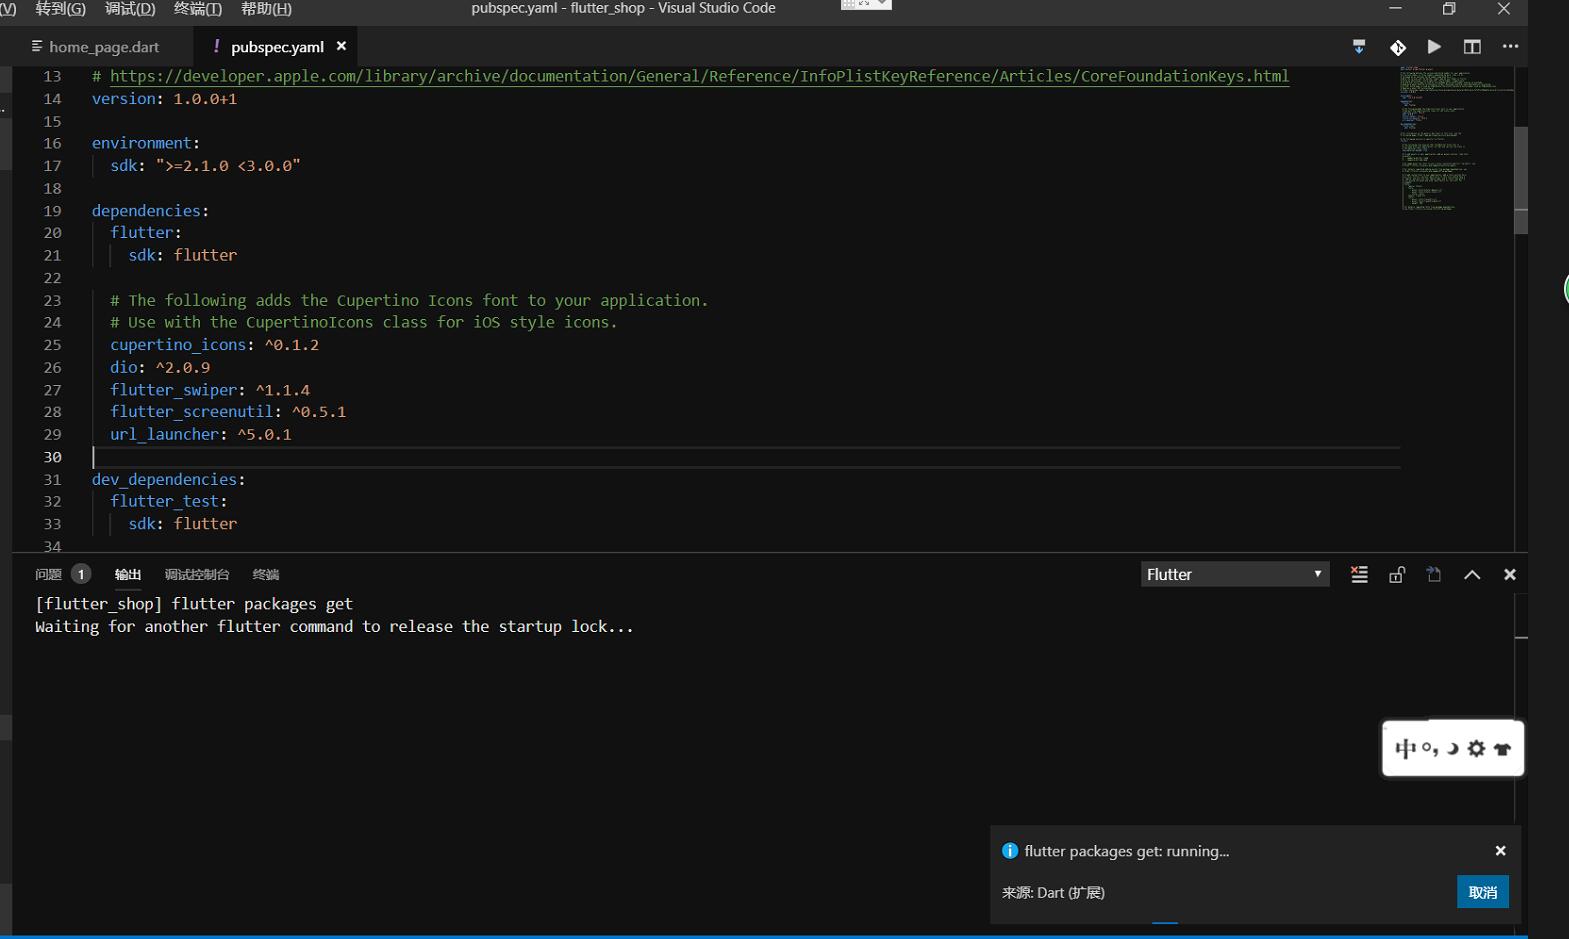
Task: Open IME settings gear icon
Action: click(1476, 748)
